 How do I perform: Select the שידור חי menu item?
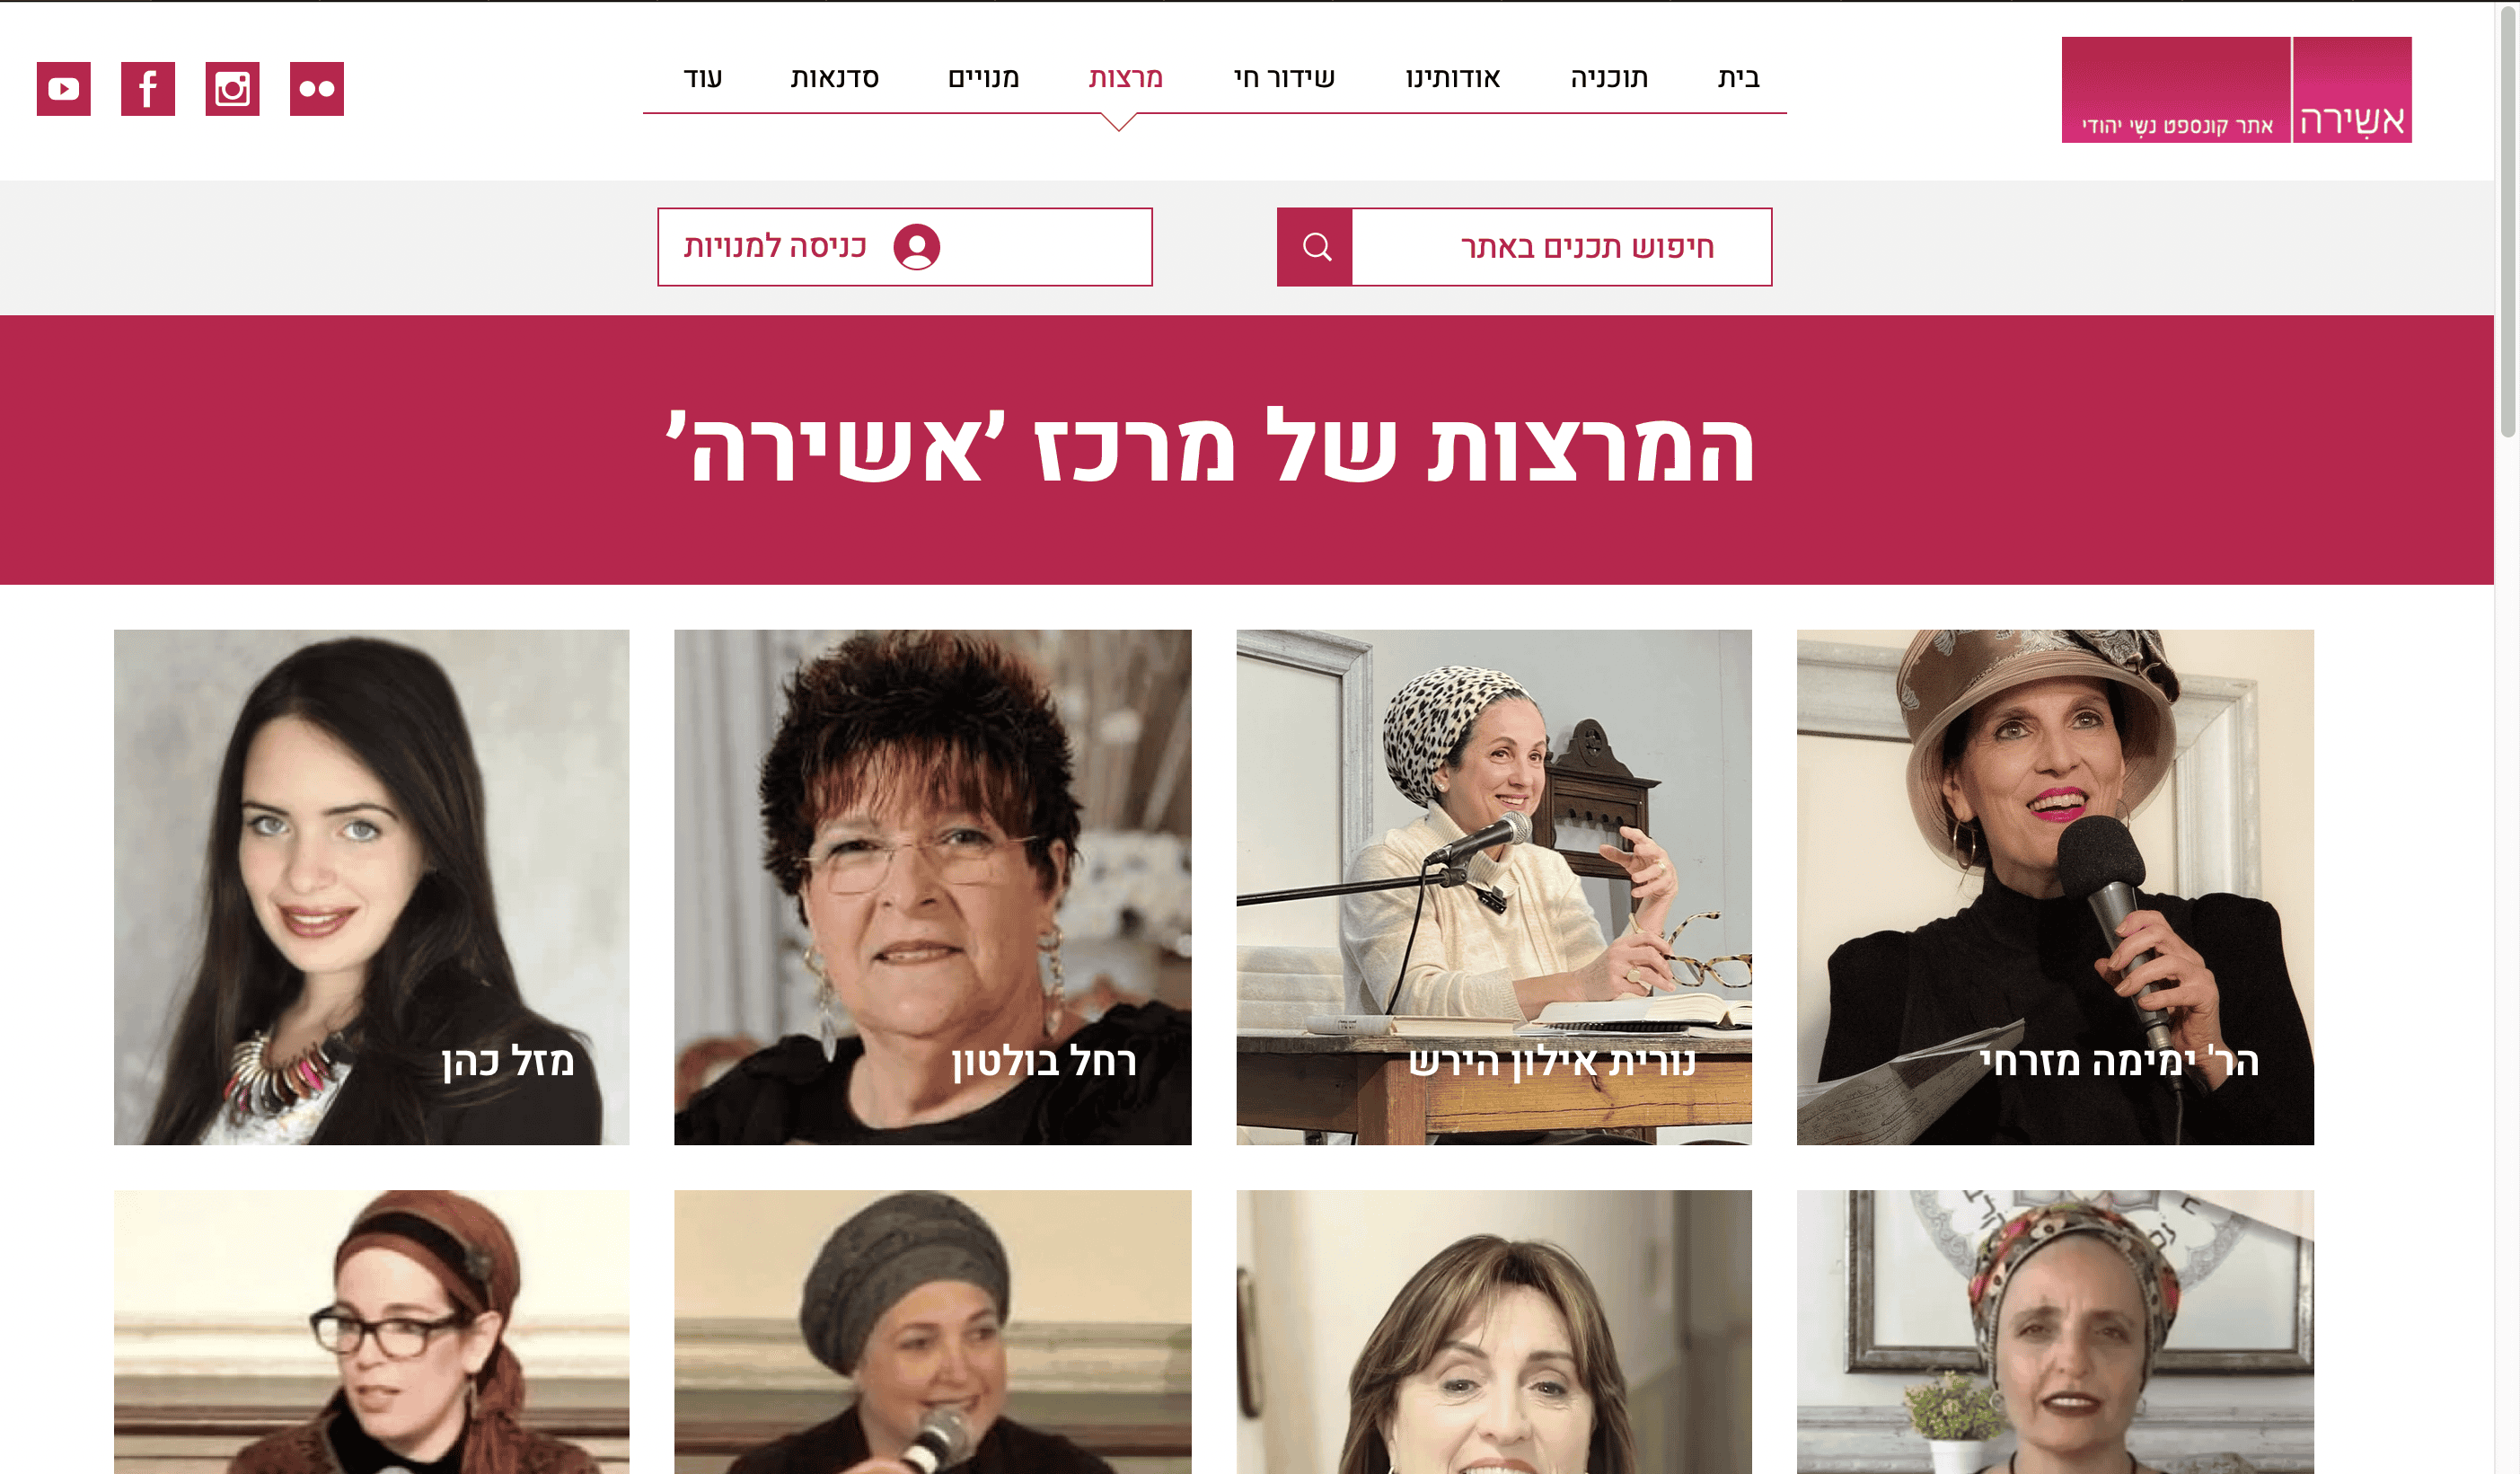[1284, 78]
